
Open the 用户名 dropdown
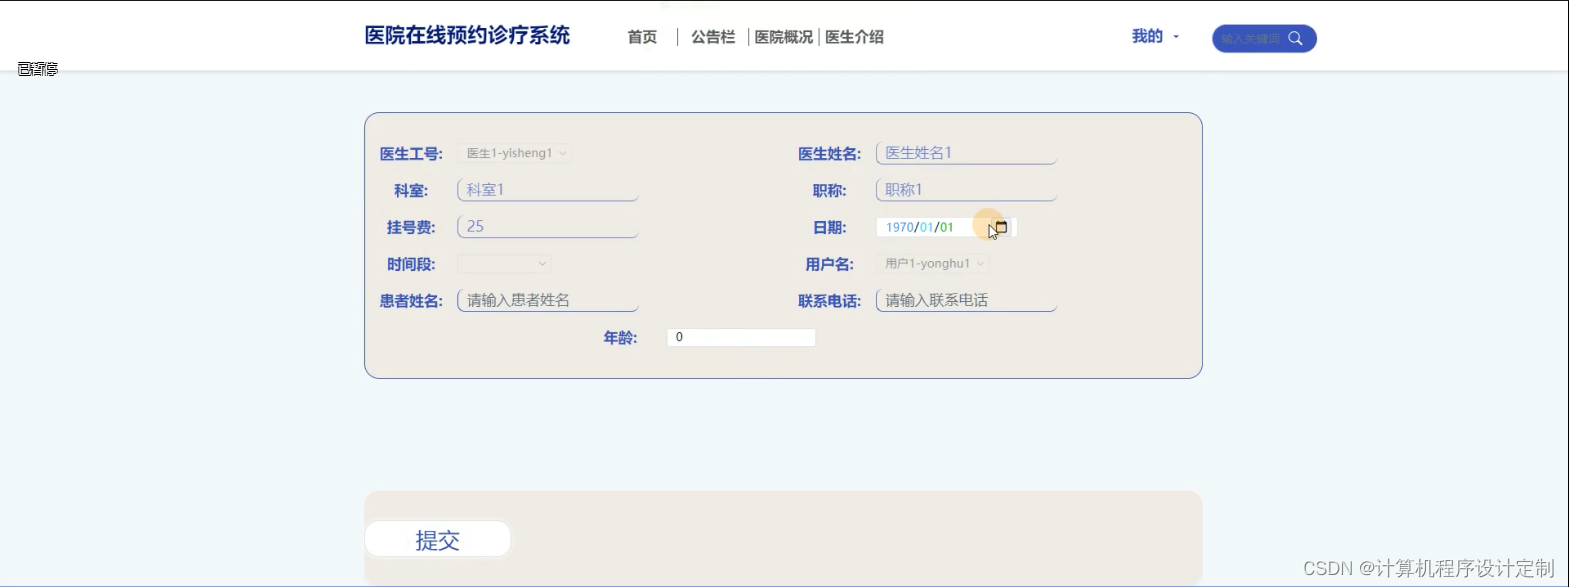[933, 264]
